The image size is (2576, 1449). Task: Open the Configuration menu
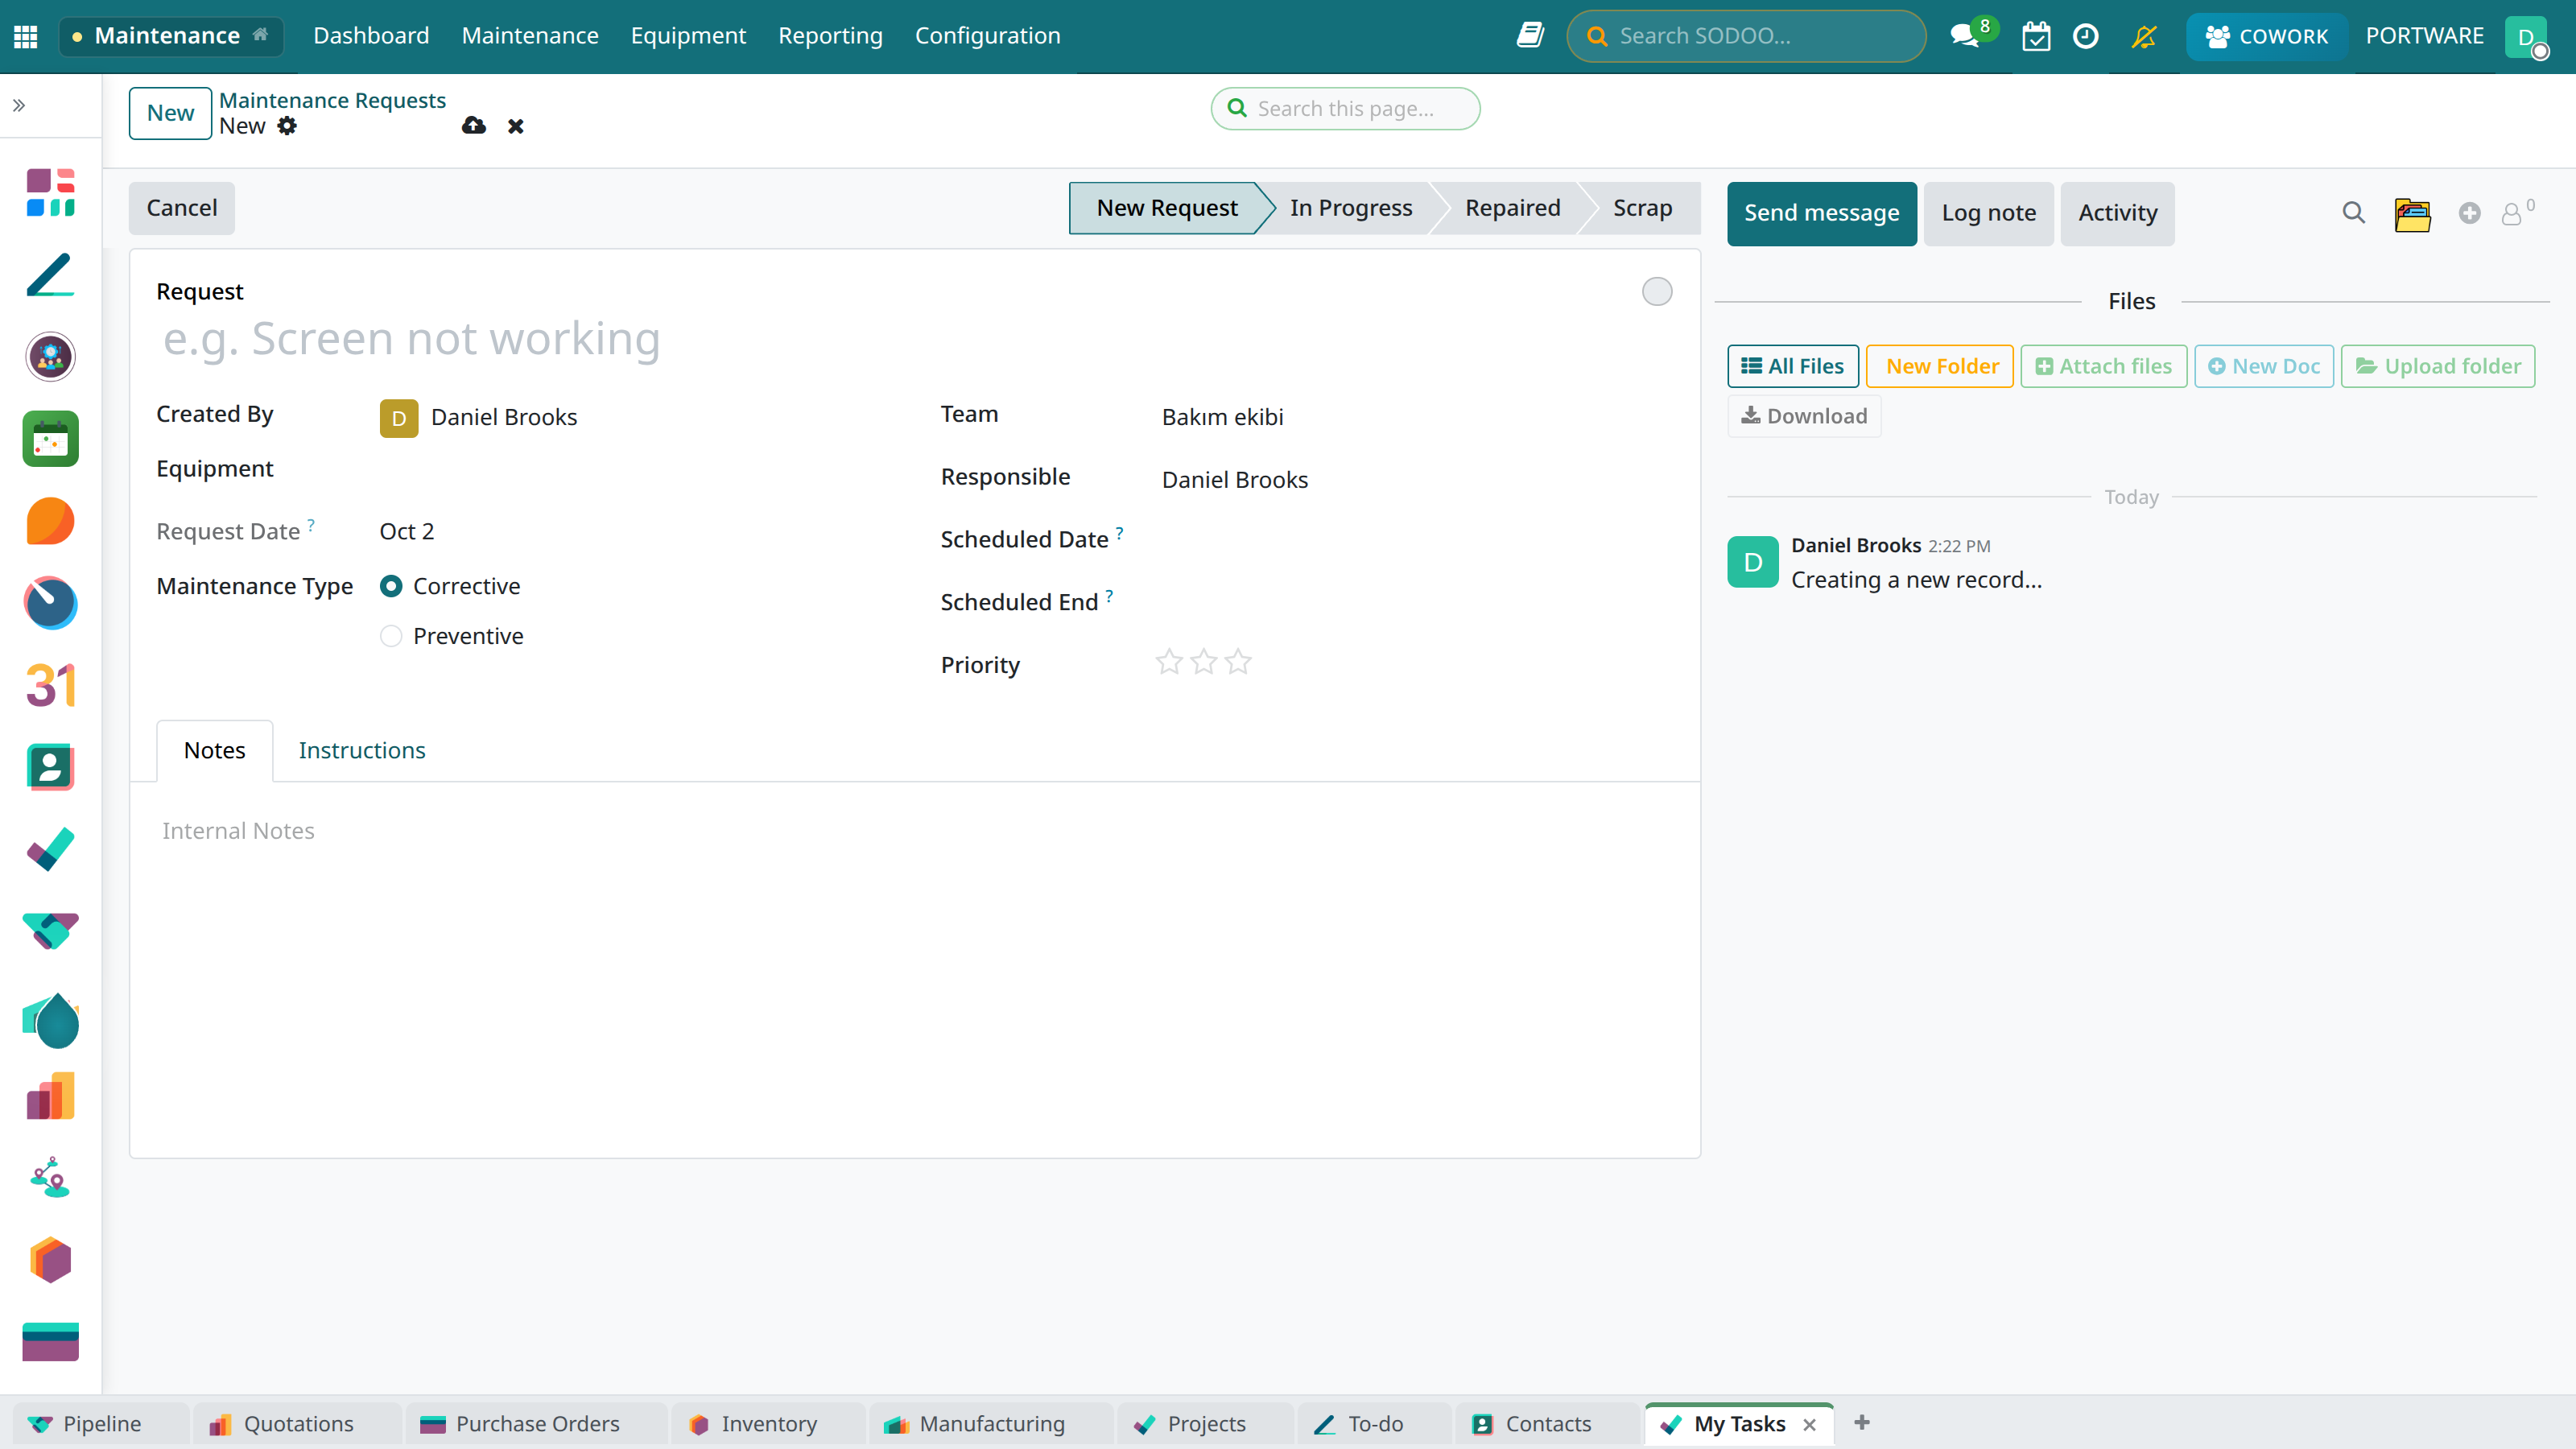coord(987,36)
